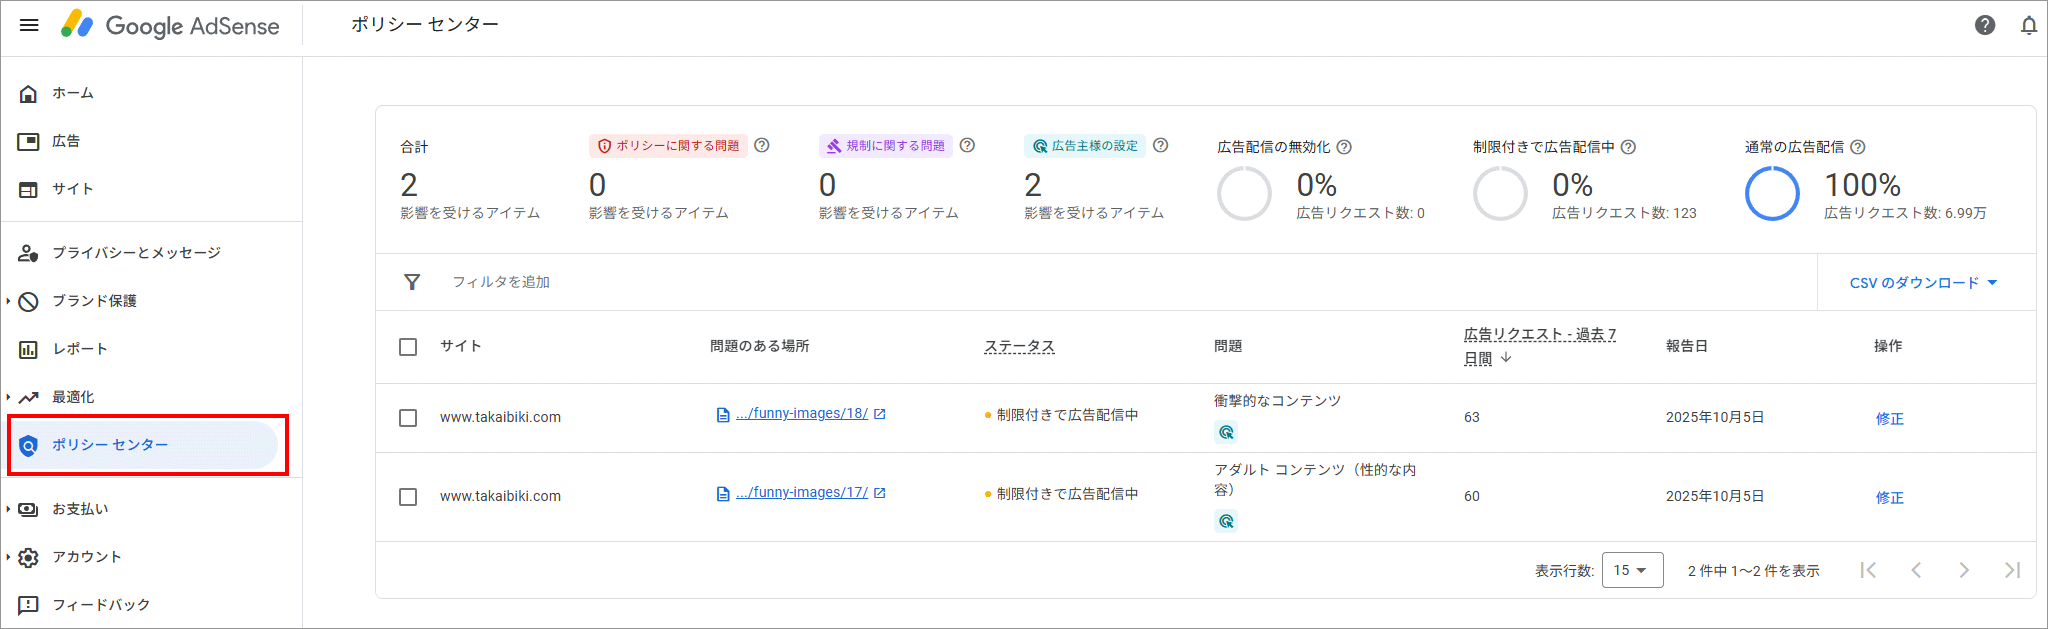2048x629 pixels.
Task: Open the .../funny-images/18/ page link
Action: click(801, 414)
